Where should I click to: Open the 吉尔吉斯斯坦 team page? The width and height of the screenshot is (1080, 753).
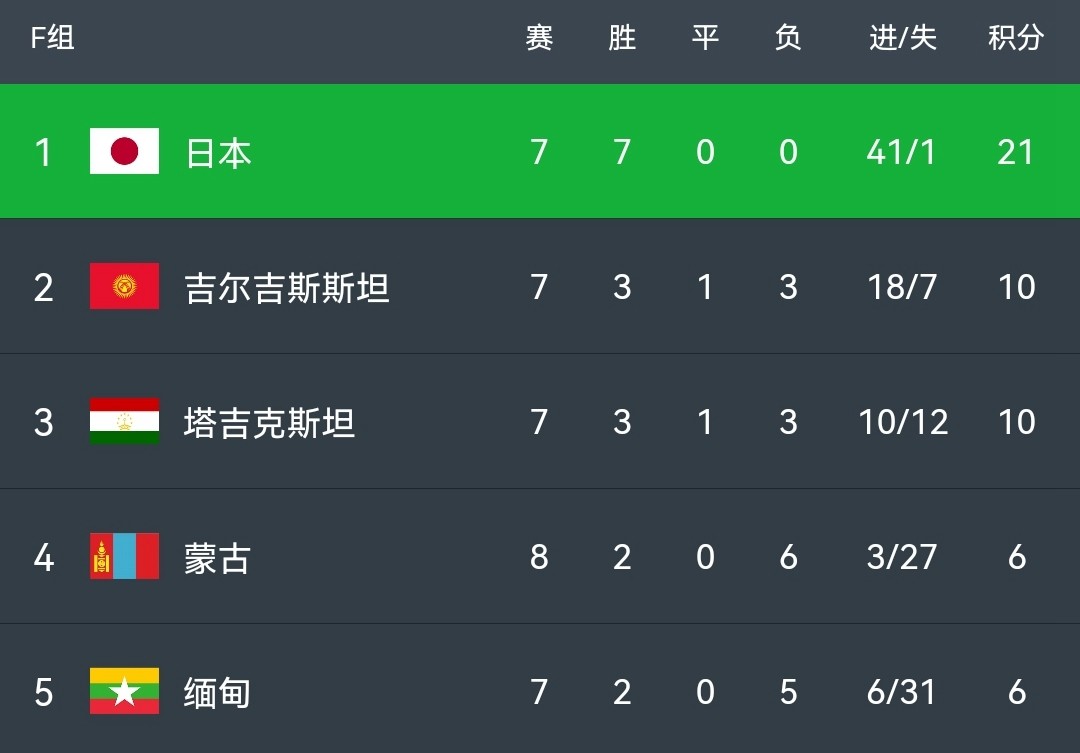pyautogui.click(x=287, y=287)
